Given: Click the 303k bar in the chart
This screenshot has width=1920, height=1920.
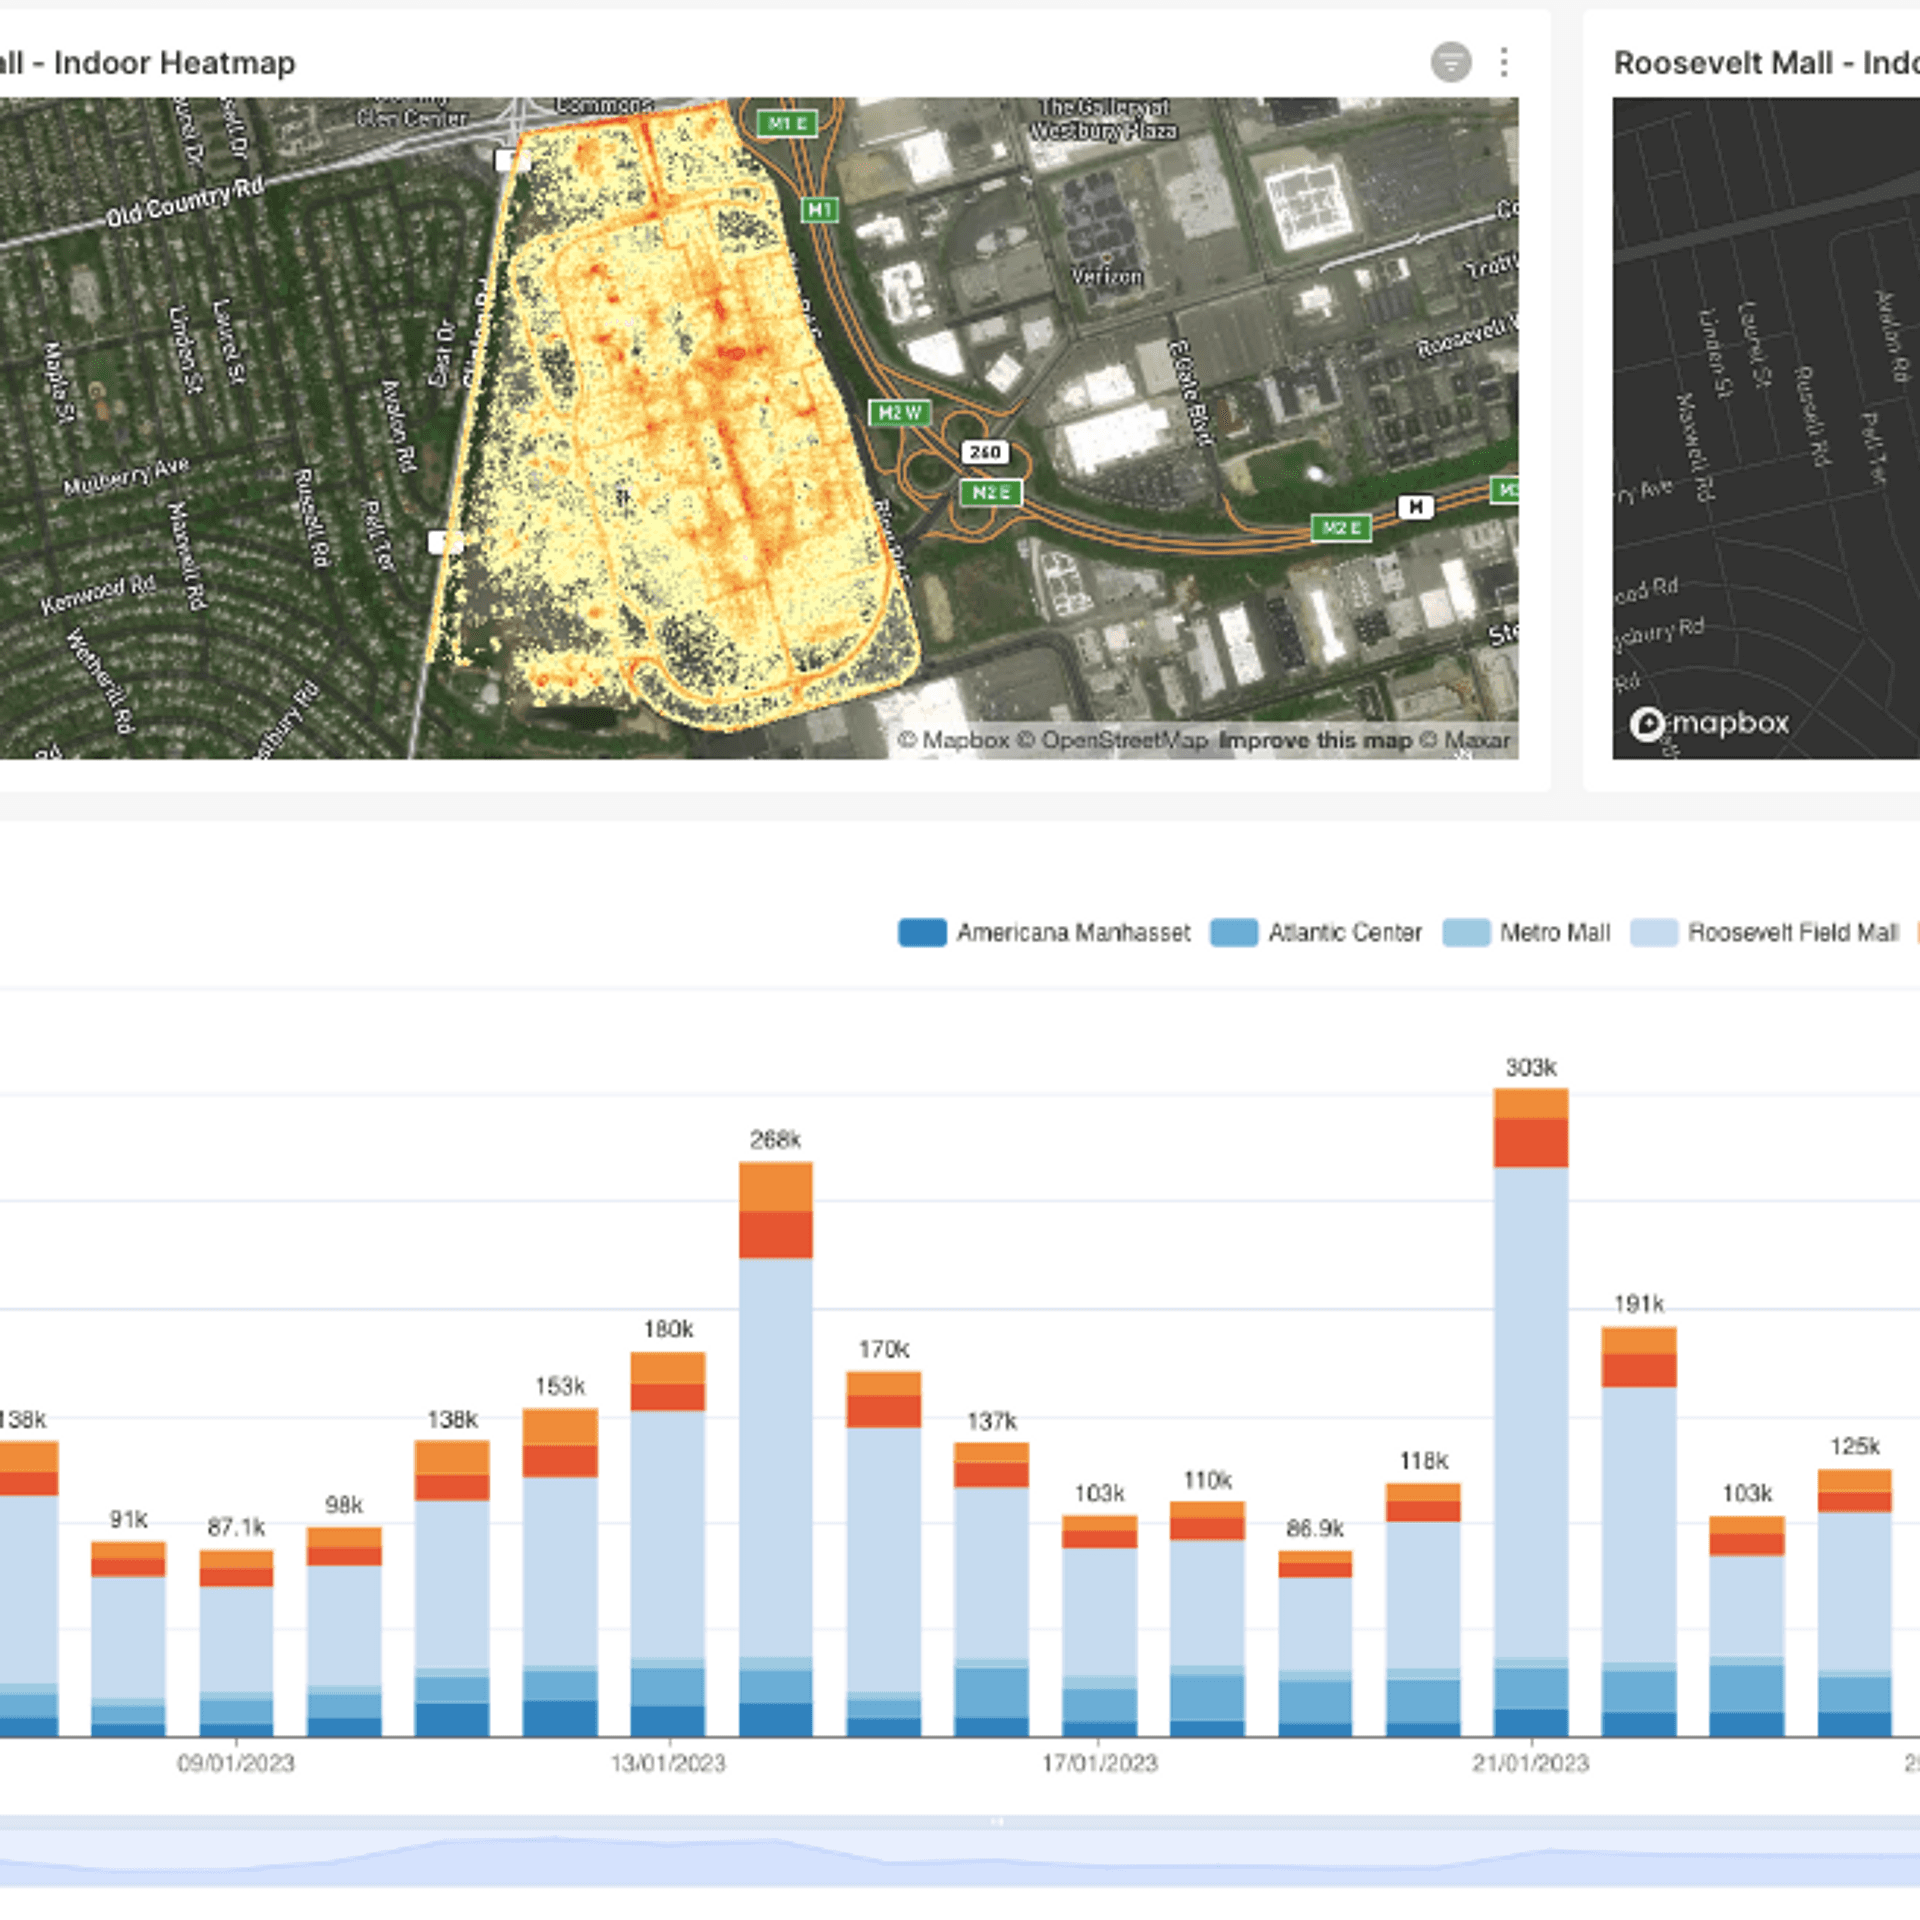Looking at the screenshot, I should point(1531,1412).
